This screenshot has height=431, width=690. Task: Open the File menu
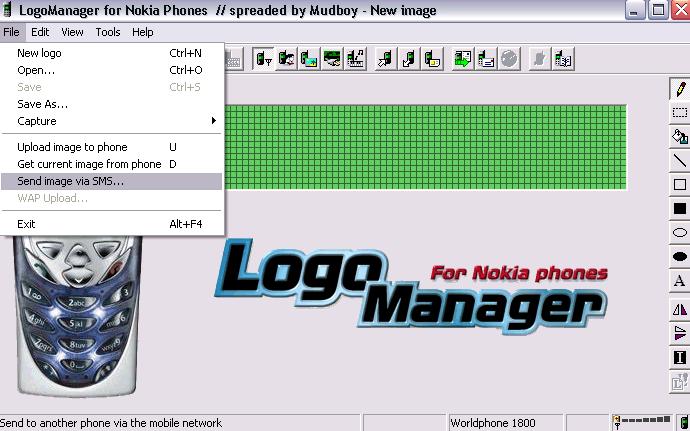tap(11, 32)
